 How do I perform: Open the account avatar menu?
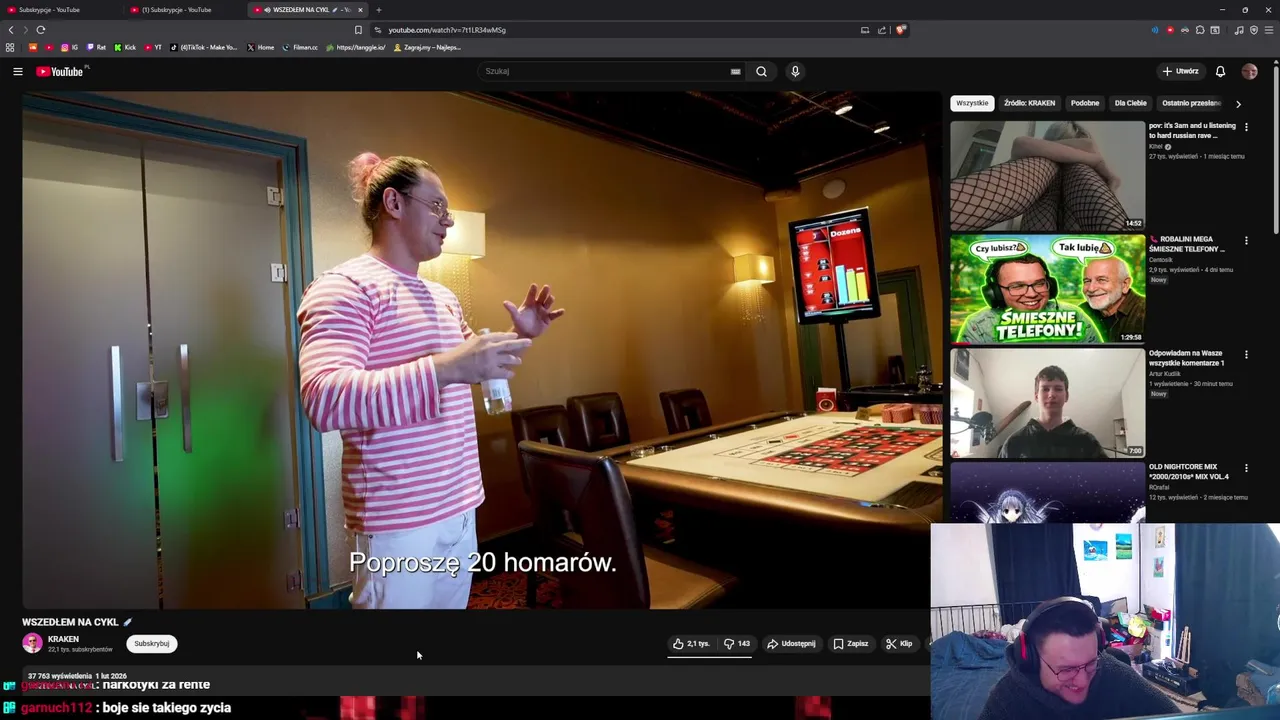[1249, 71]
